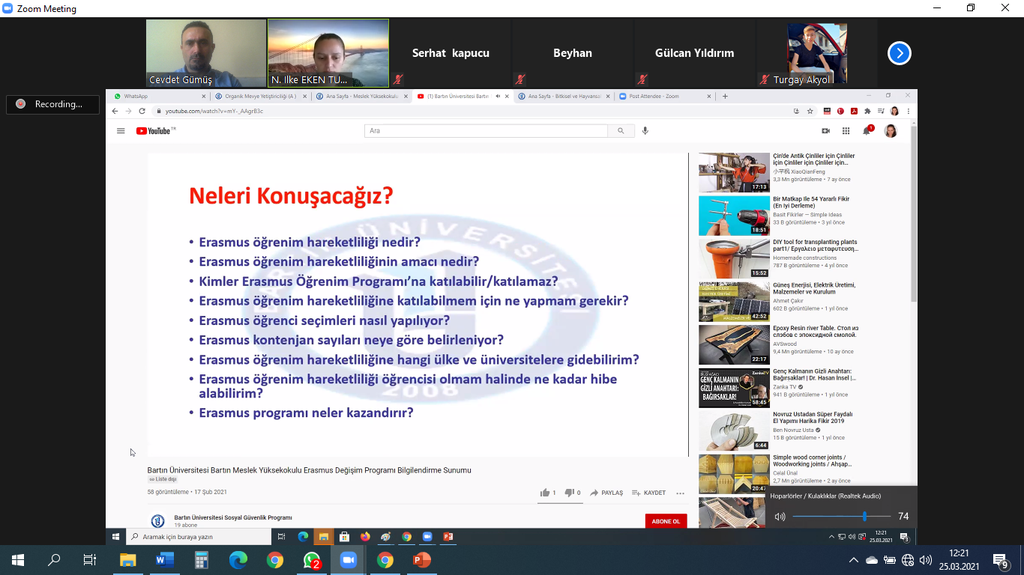Screen dimensions: 1024x575
Task: Click the Recording indicator in Zoom
Action: point(52,104)
